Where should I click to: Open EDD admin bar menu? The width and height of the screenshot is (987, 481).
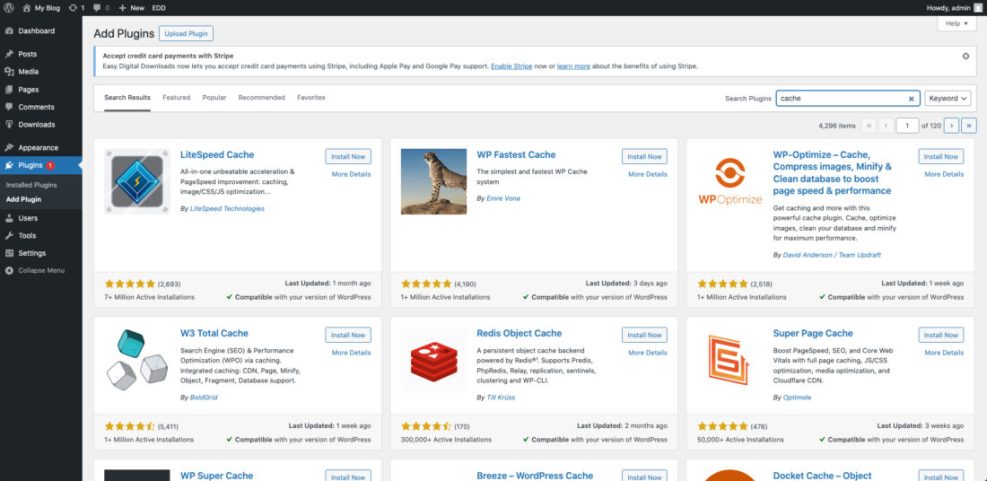[159, 8]
